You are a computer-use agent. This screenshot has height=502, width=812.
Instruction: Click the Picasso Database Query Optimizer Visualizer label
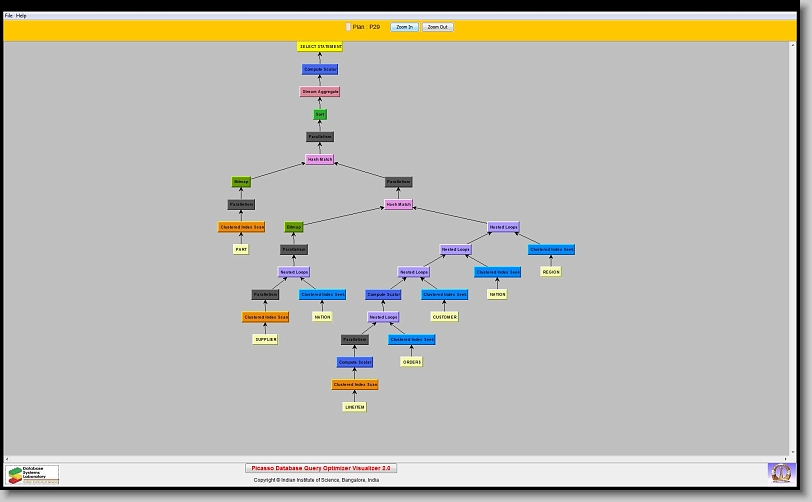pyautogui.click(x=321, y=467)
